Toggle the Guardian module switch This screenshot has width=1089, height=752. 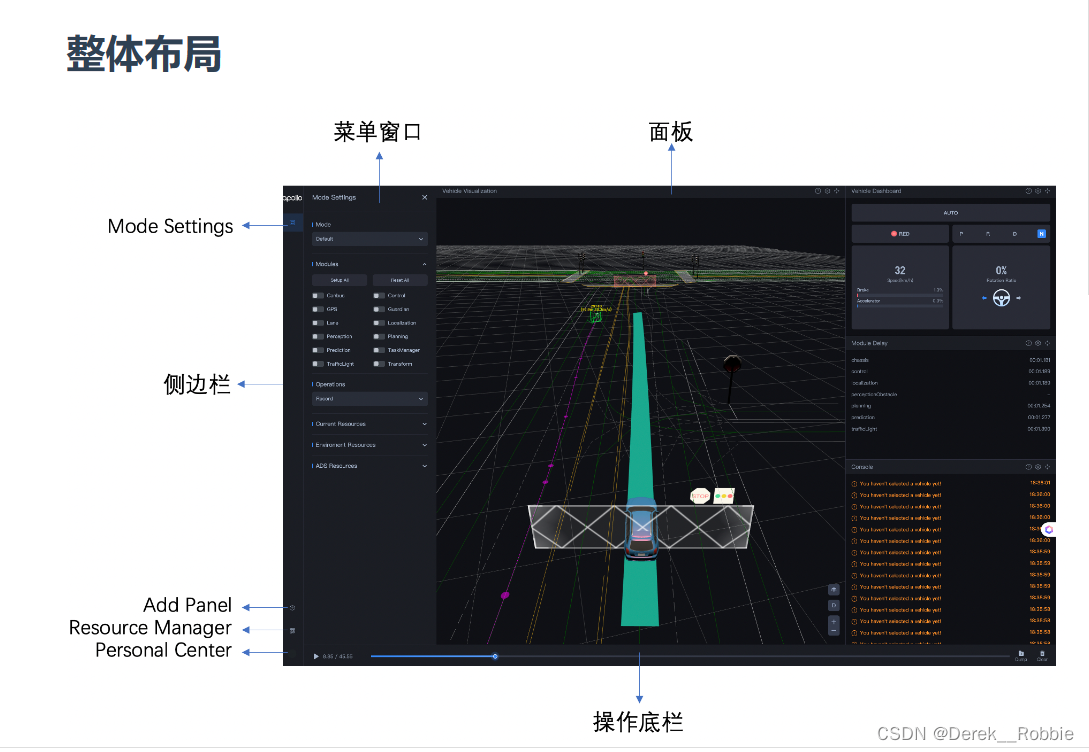click(379, 309)
